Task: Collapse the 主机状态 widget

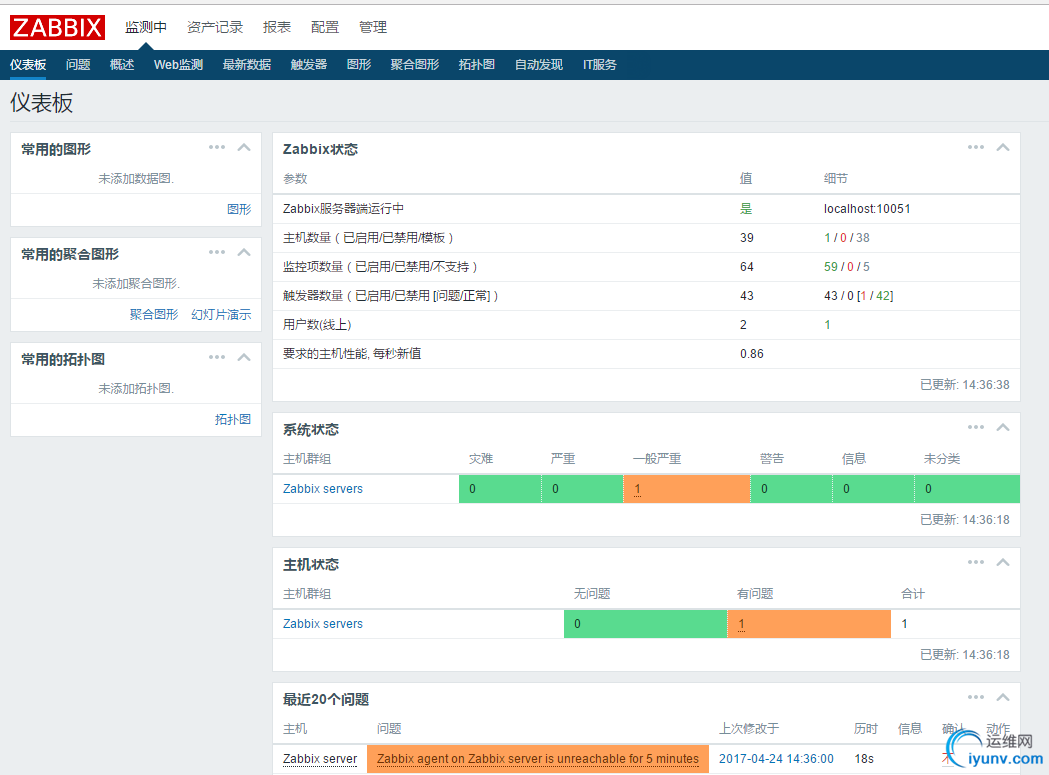Action: (1003, 562)
